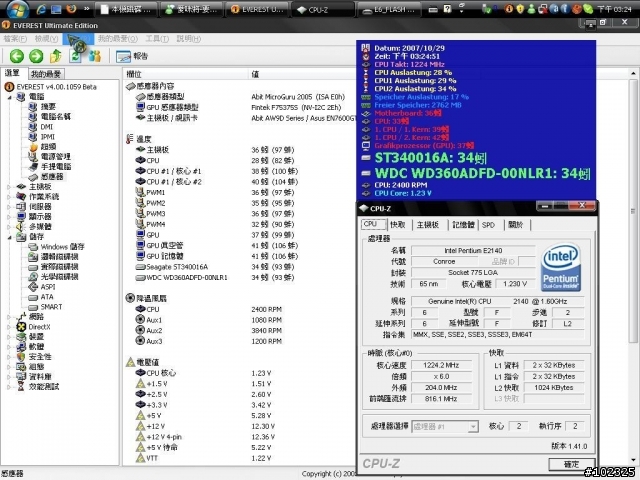Open the 檢視(V) menu

(46, 39)
